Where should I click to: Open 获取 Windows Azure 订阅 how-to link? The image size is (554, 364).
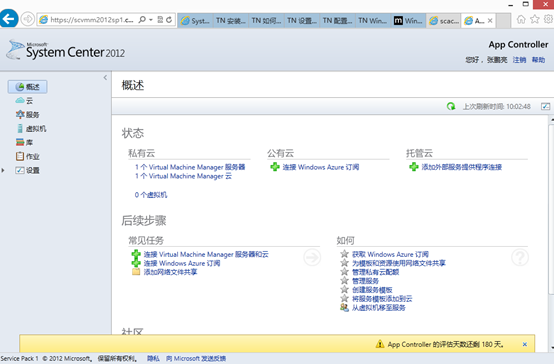pos(390,254)
